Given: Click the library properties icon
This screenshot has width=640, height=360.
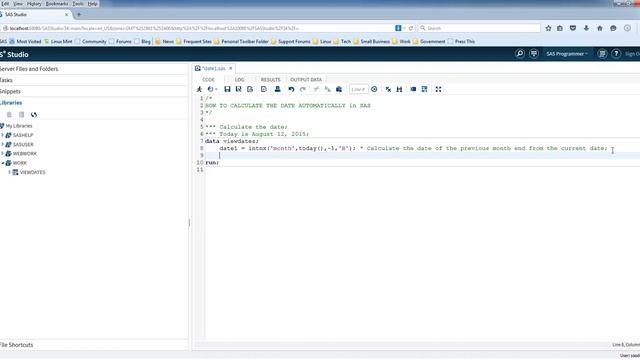Looking at the screenshot, I should coord(22,115).
